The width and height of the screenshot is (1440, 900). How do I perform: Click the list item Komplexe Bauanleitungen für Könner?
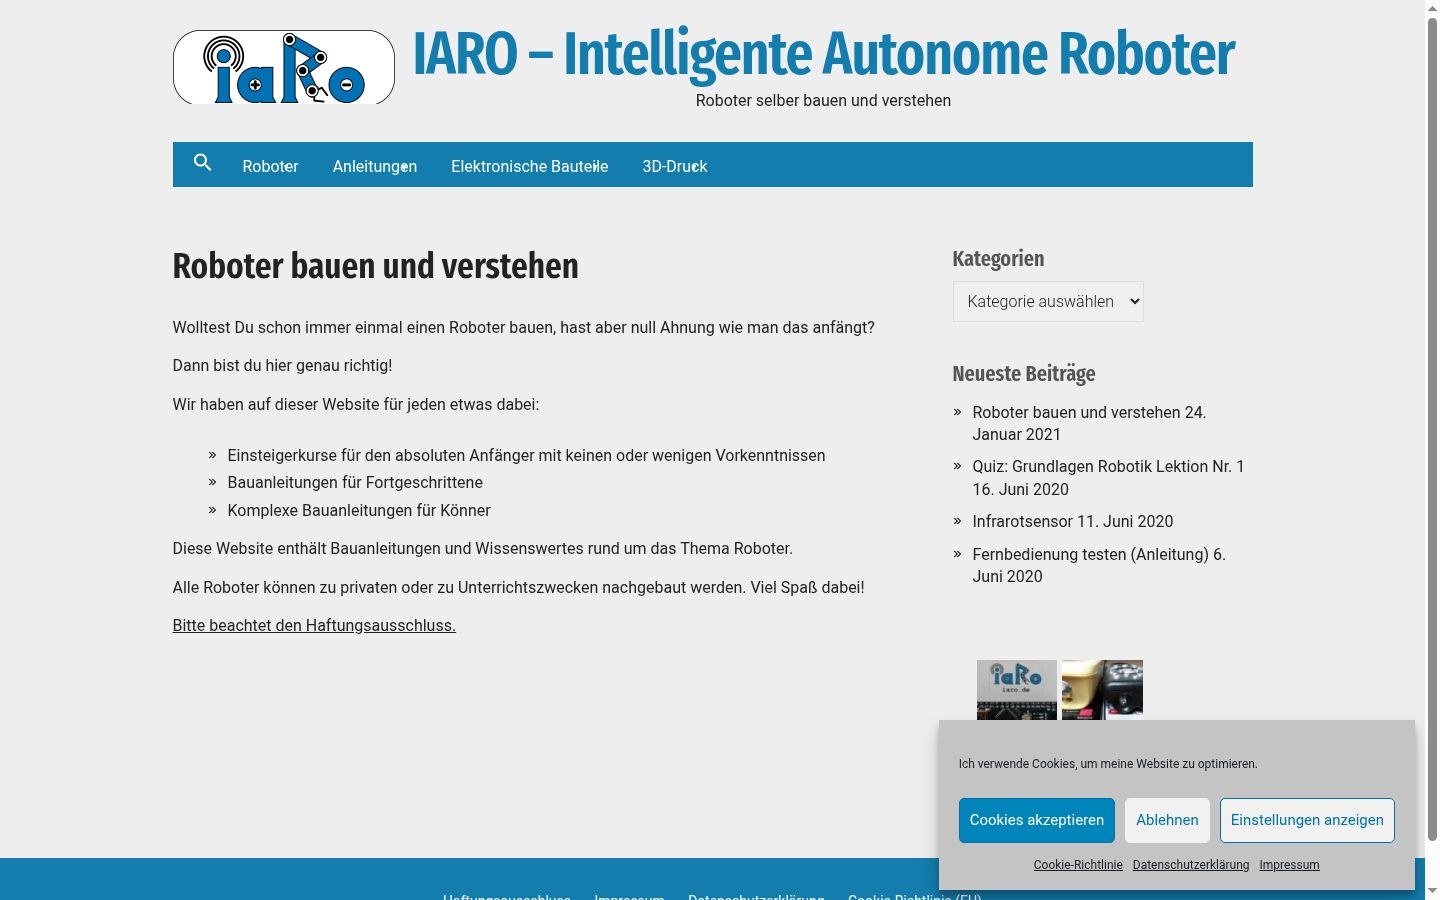(x=359, y=510)
